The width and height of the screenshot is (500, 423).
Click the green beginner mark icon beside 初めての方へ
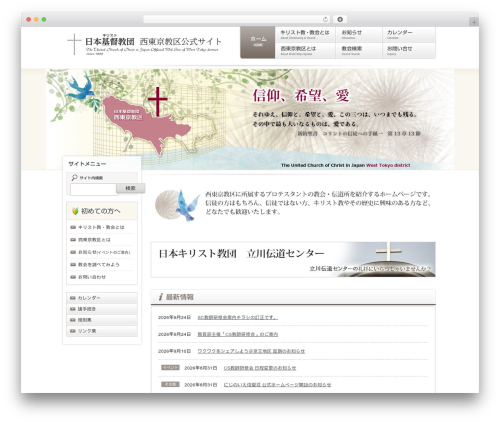pos(75,211)
